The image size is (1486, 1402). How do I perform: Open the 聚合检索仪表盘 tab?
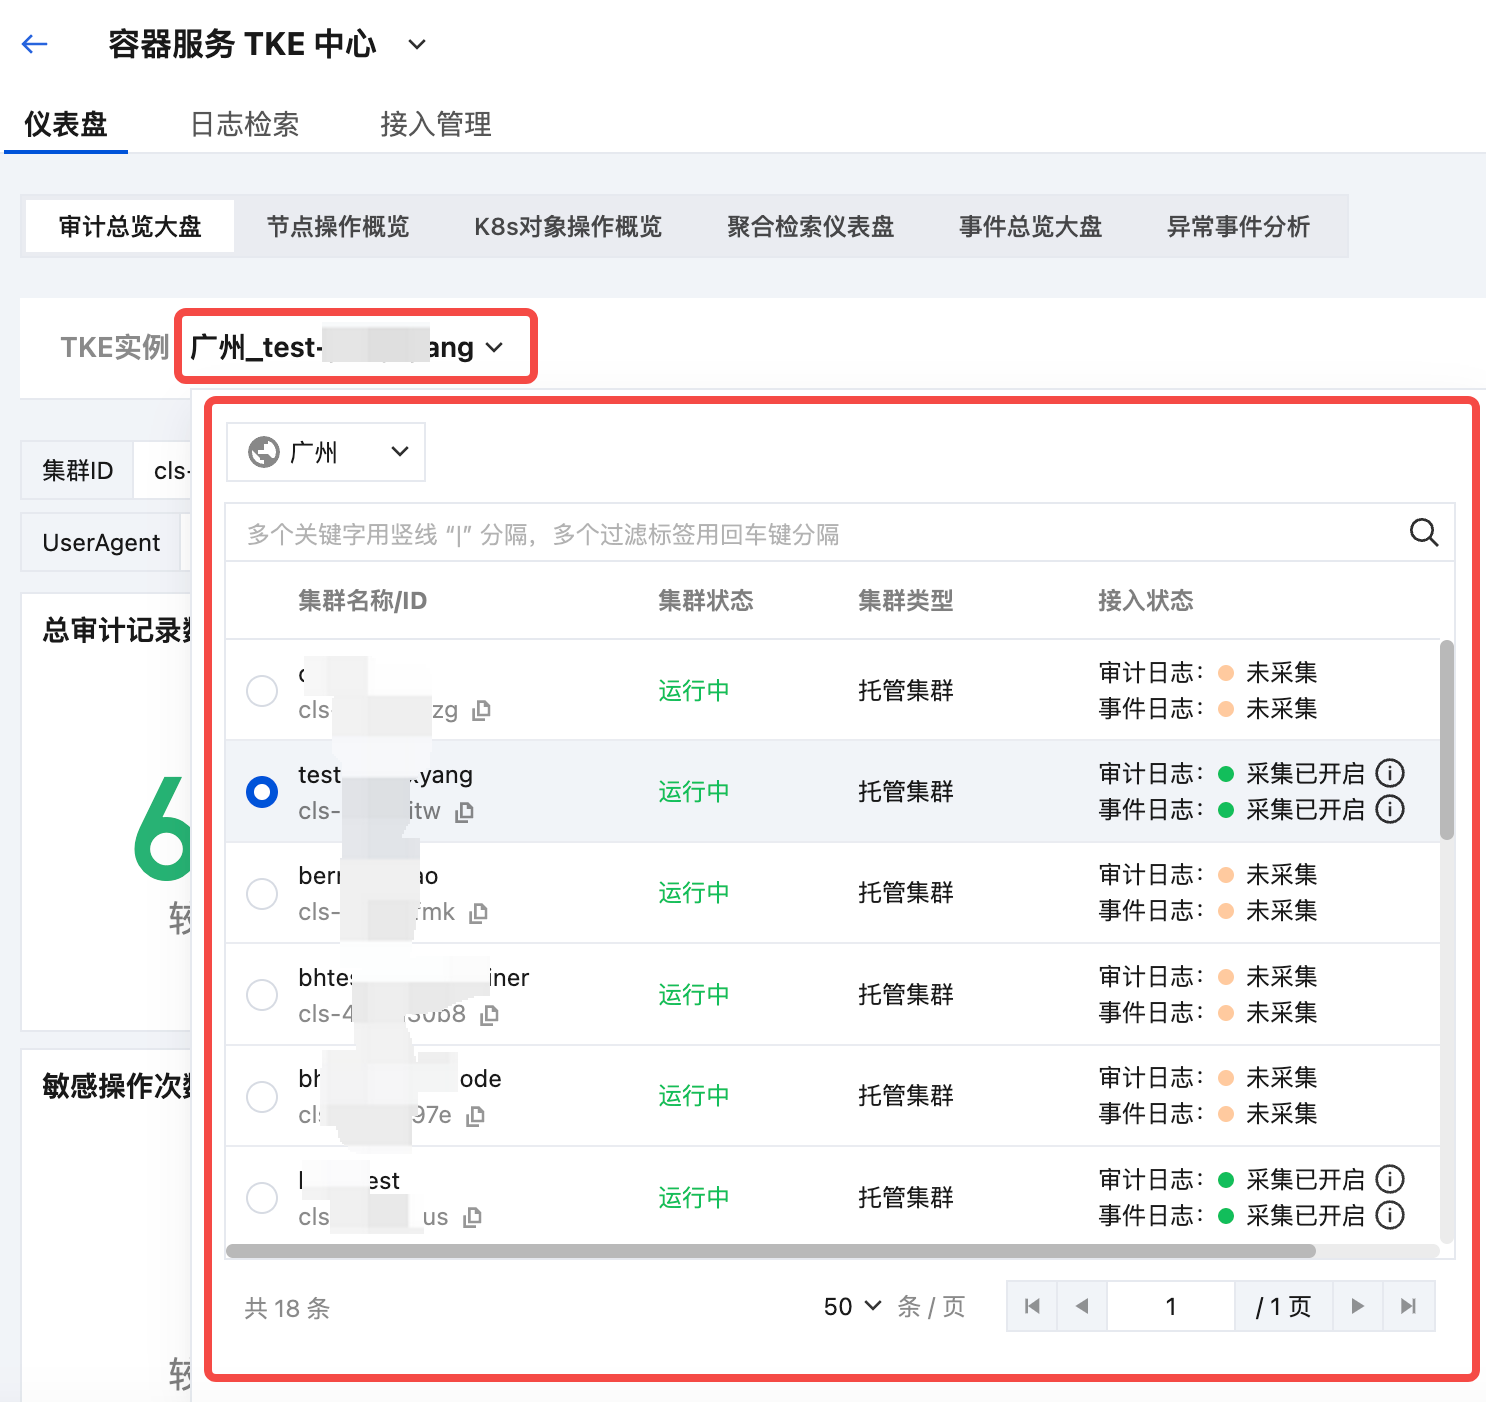point(811,226)
